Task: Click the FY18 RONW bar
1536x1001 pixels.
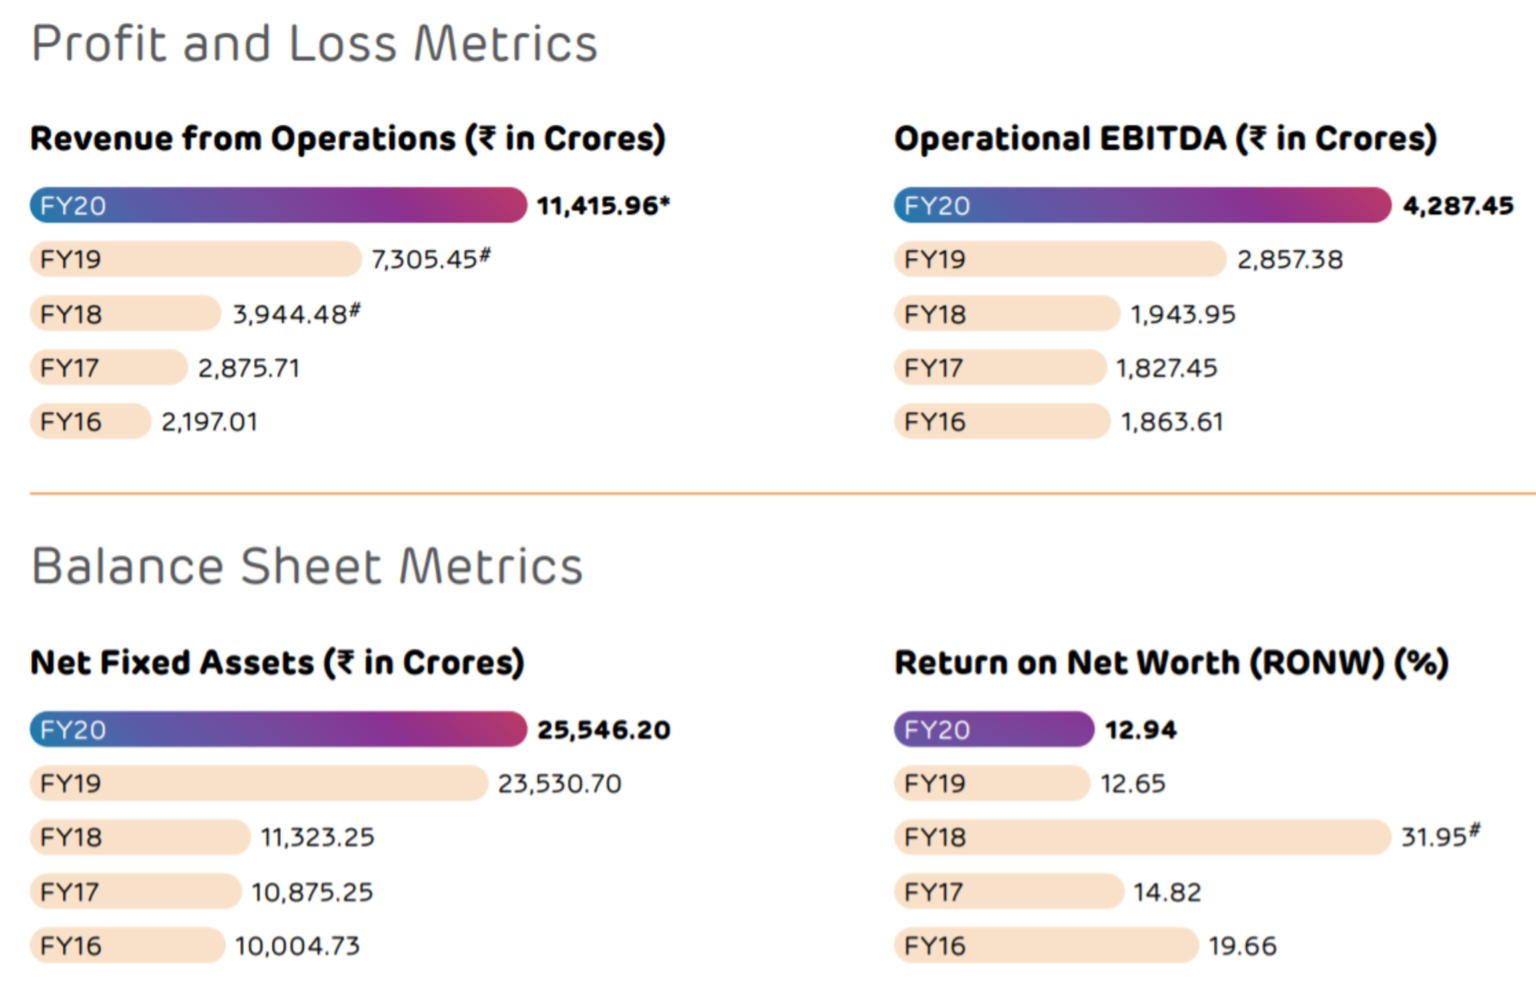Action: [x=1142, y=837]
